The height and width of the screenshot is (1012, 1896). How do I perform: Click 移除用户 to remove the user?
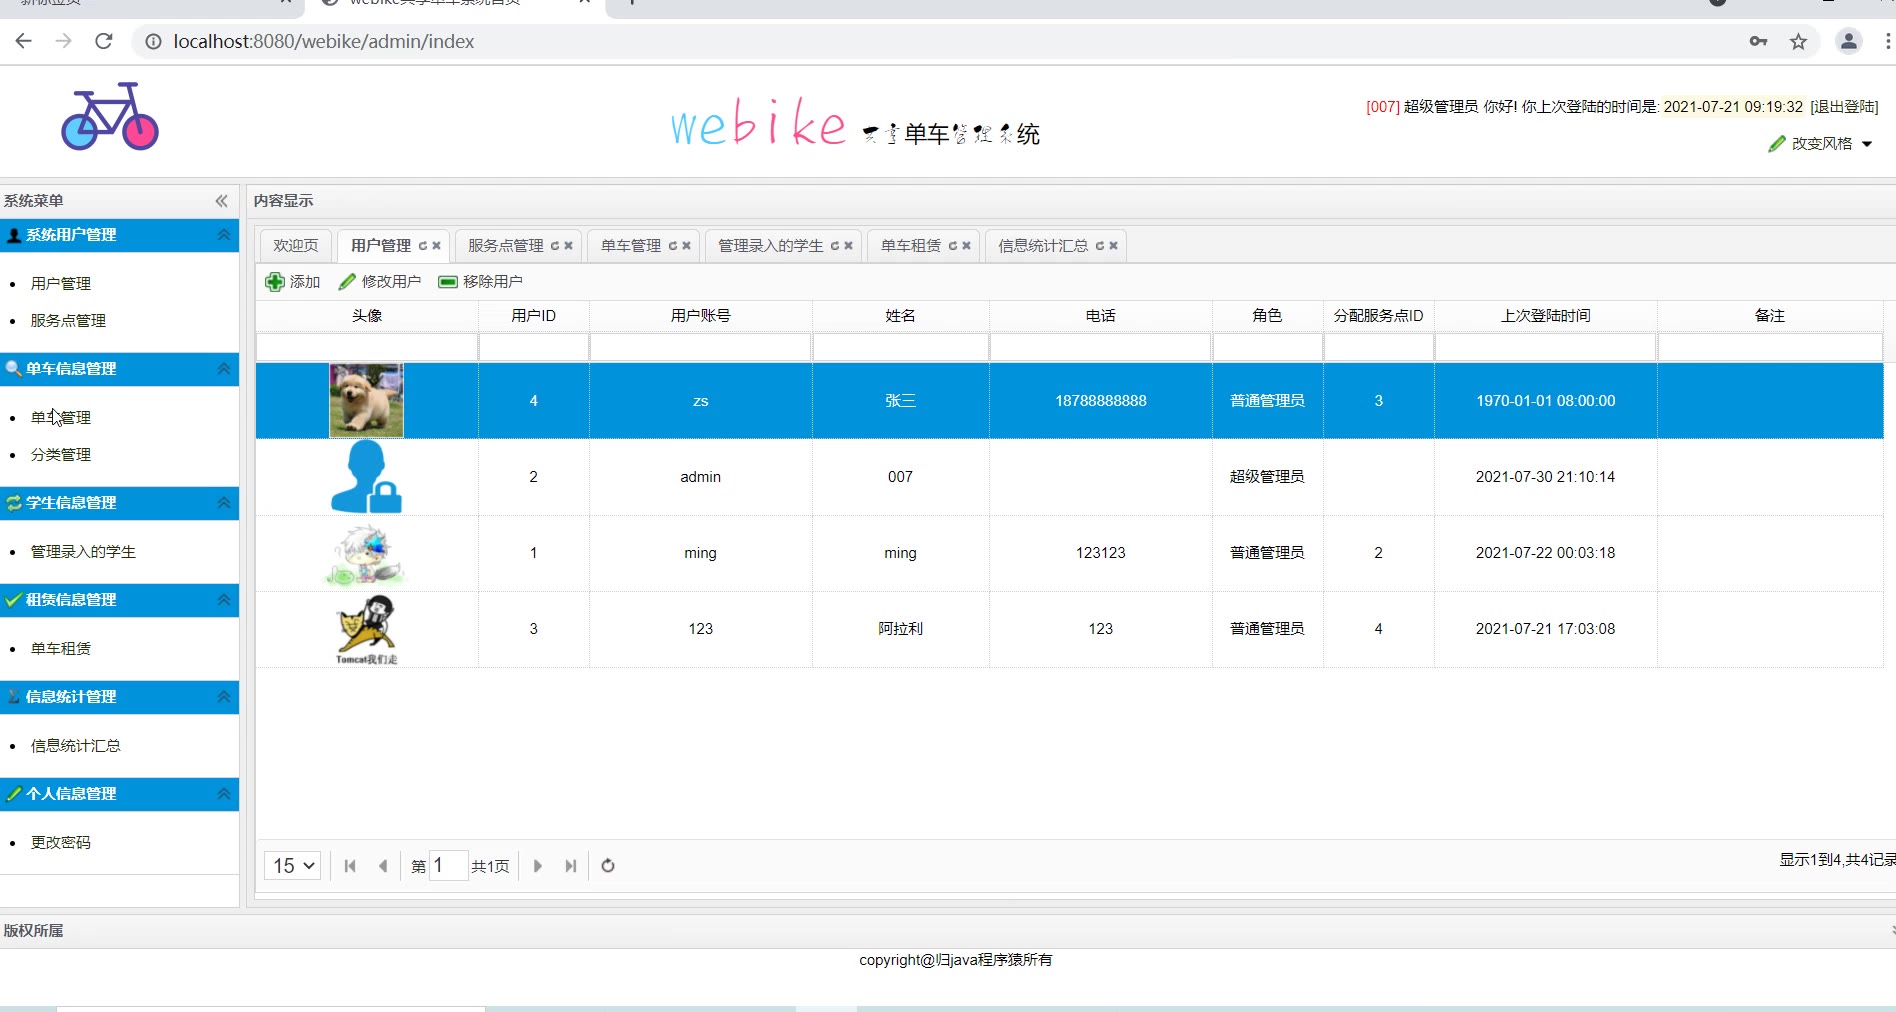point(481,282)
